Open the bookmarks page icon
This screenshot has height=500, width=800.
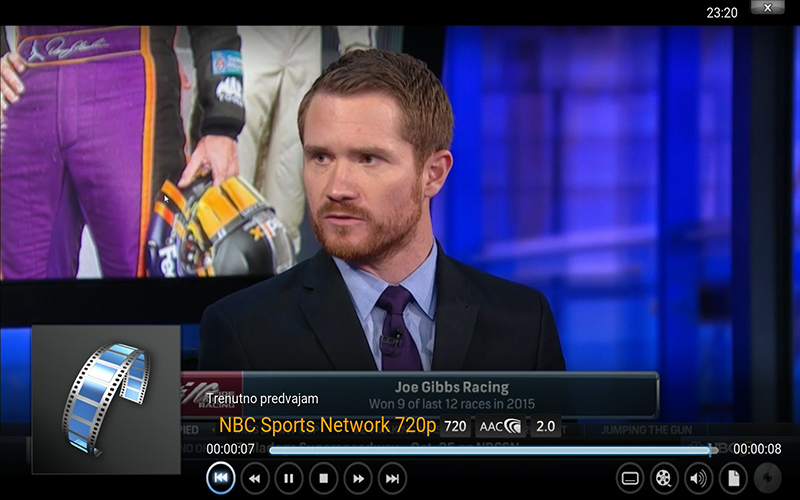733,478
